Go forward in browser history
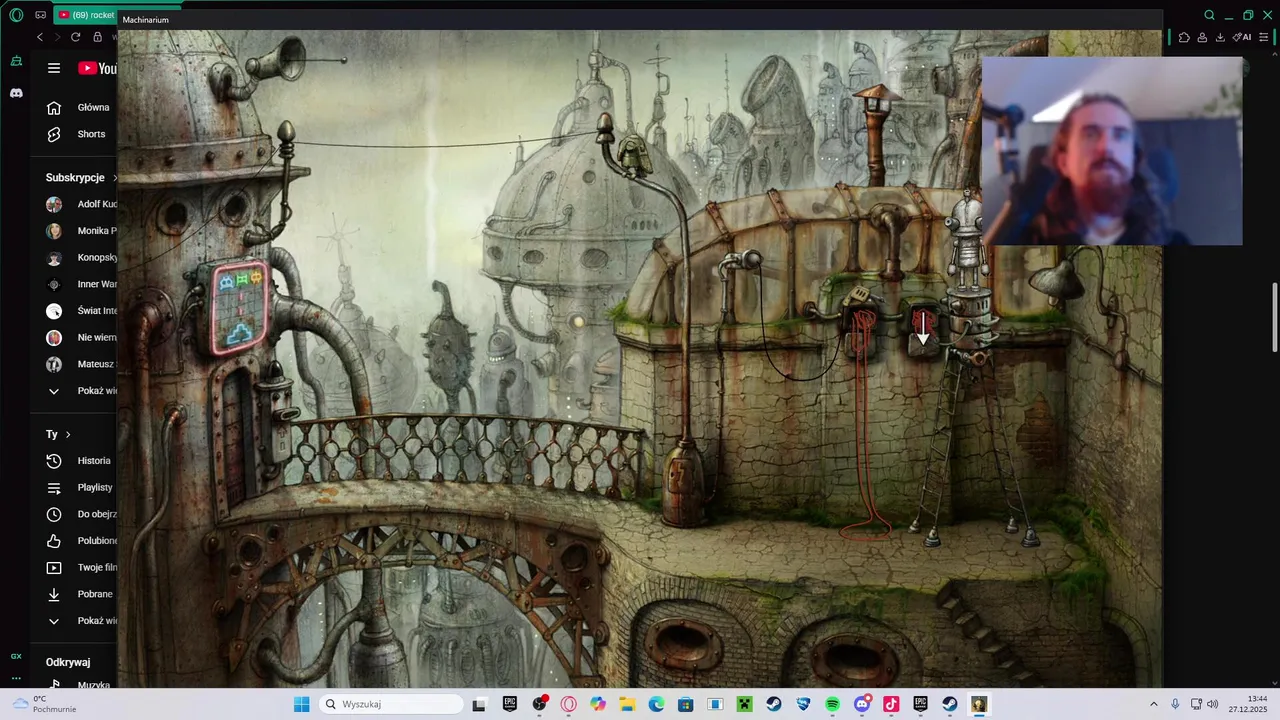1280x720 pixels. click(57, 37)
